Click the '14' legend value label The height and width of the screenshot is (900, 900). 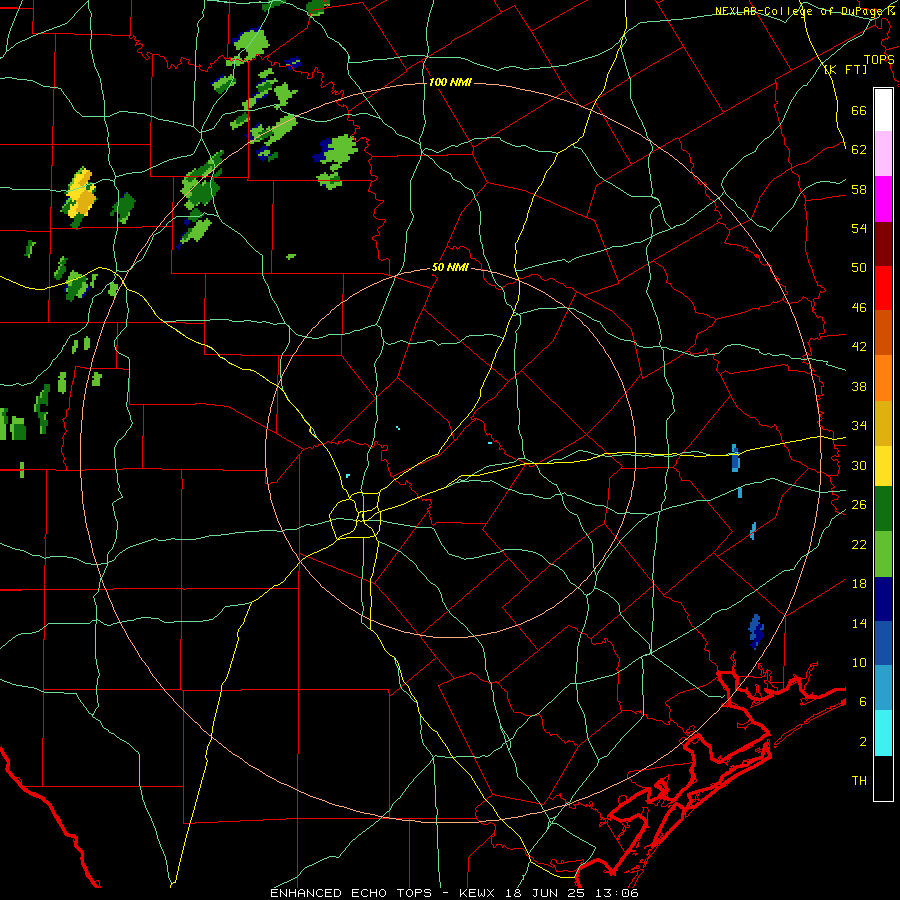point(859,623)
